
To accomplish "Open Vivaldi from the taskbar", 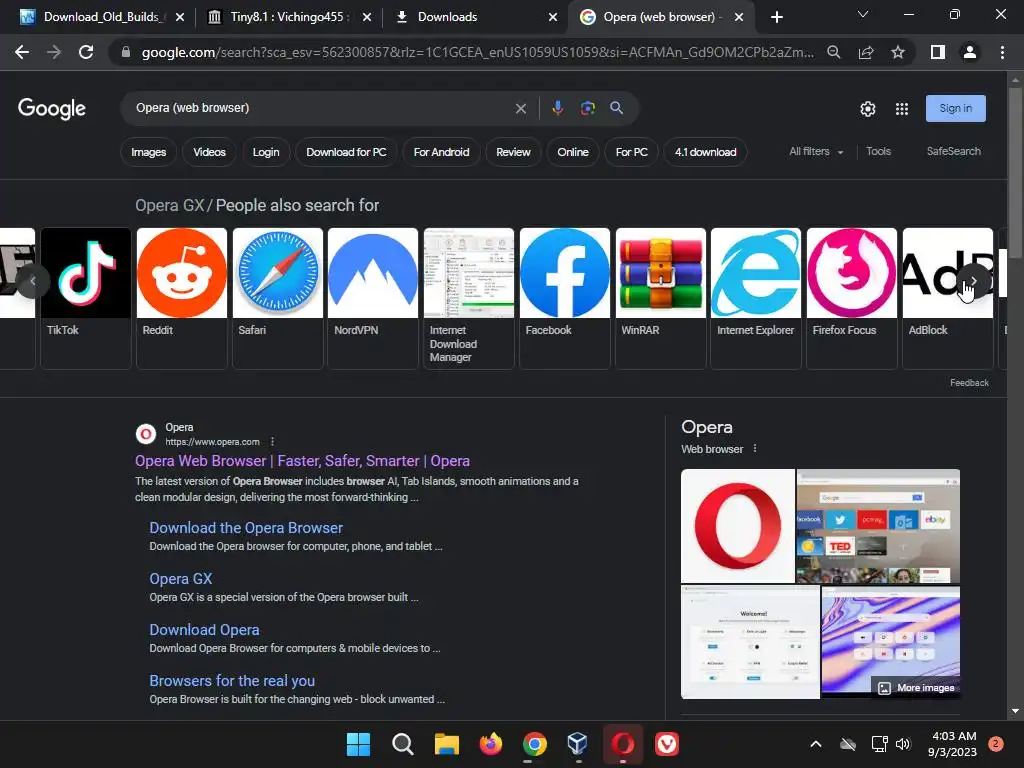I will [x=666, y=744].
